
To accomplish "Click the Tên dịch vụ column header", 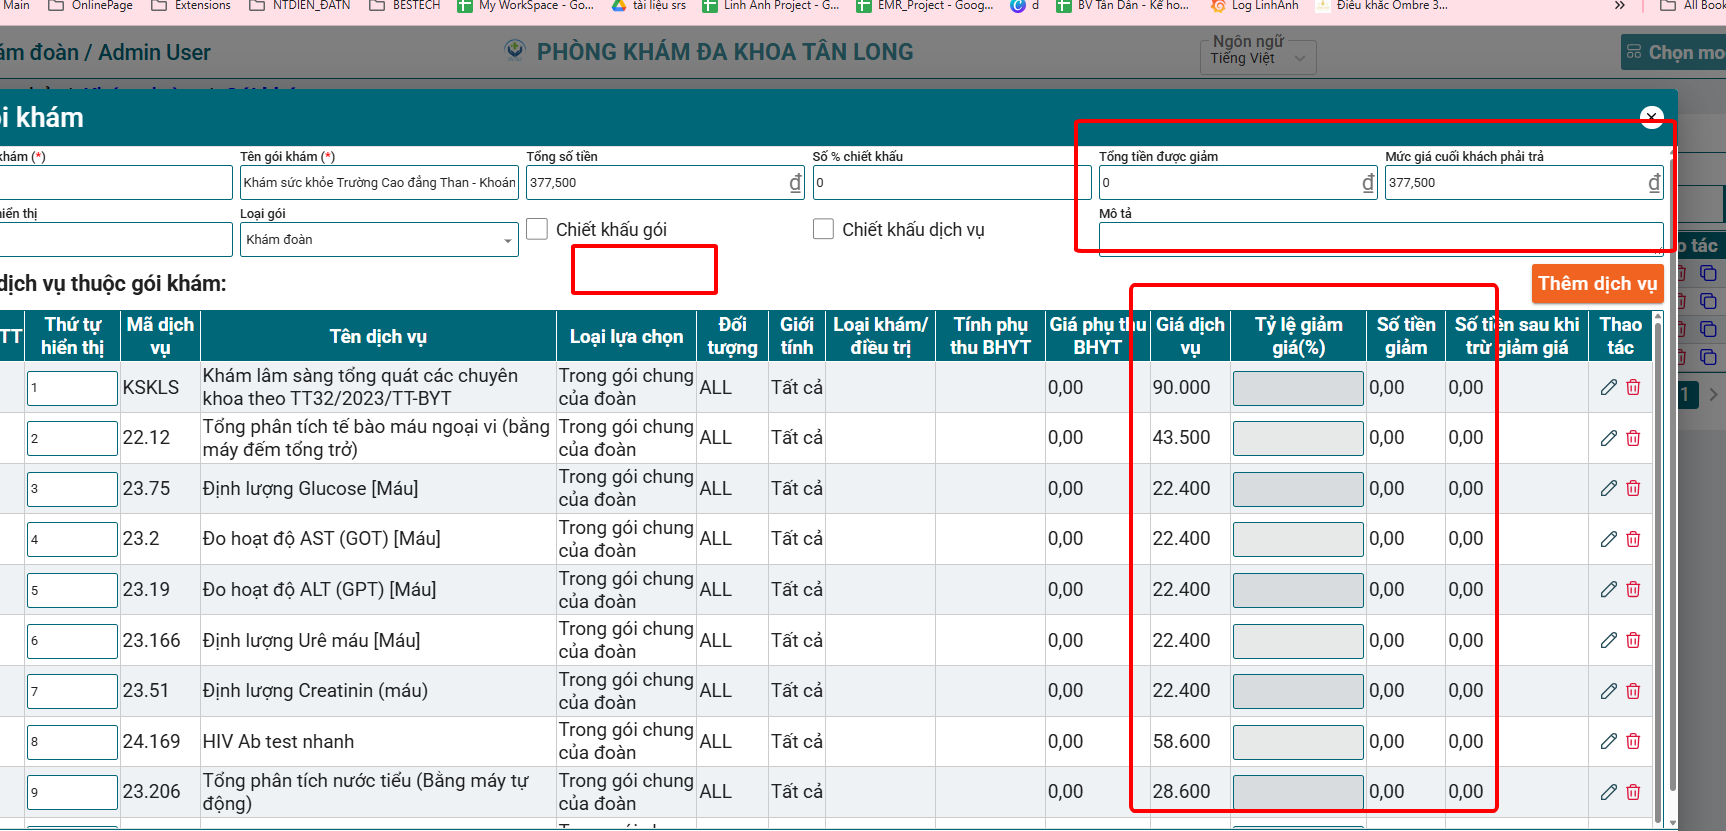I will tap(378, 336).
